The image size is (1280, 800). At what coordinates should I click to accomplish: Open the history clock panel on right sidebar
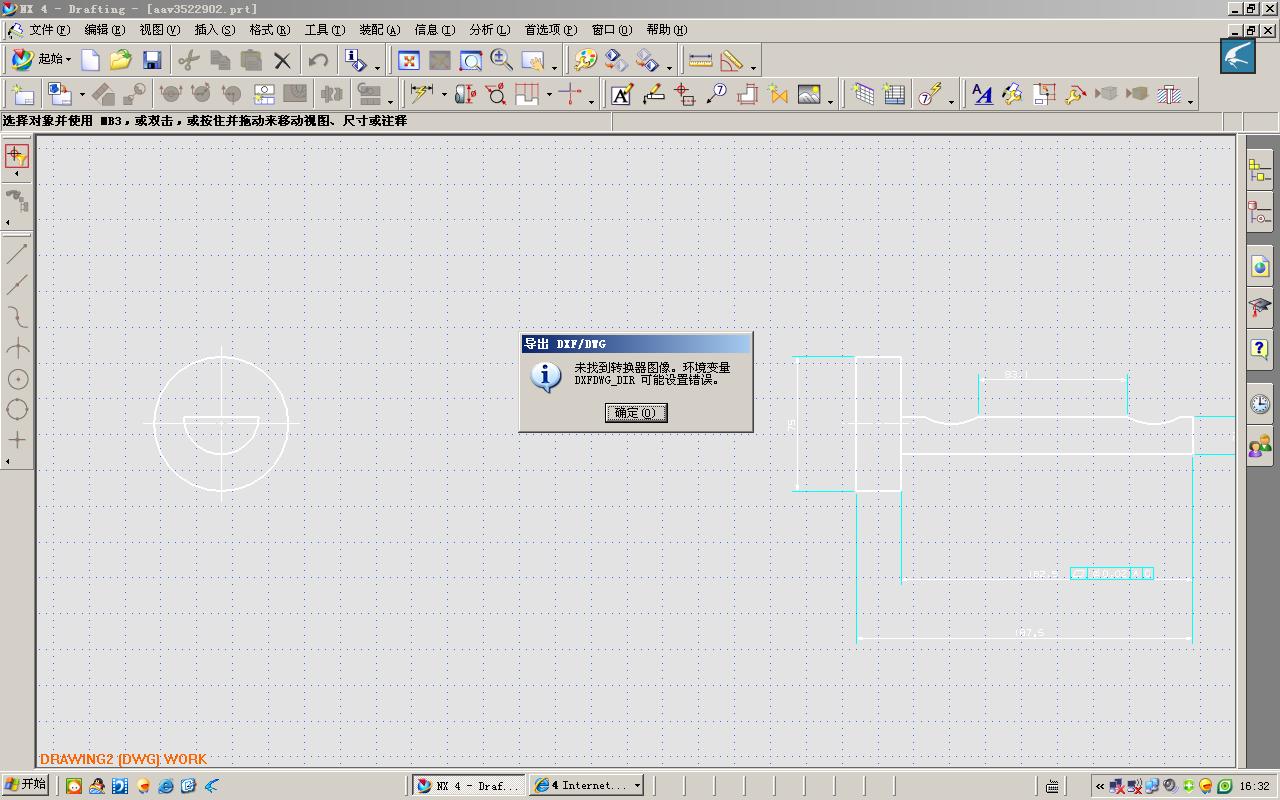1260,403
